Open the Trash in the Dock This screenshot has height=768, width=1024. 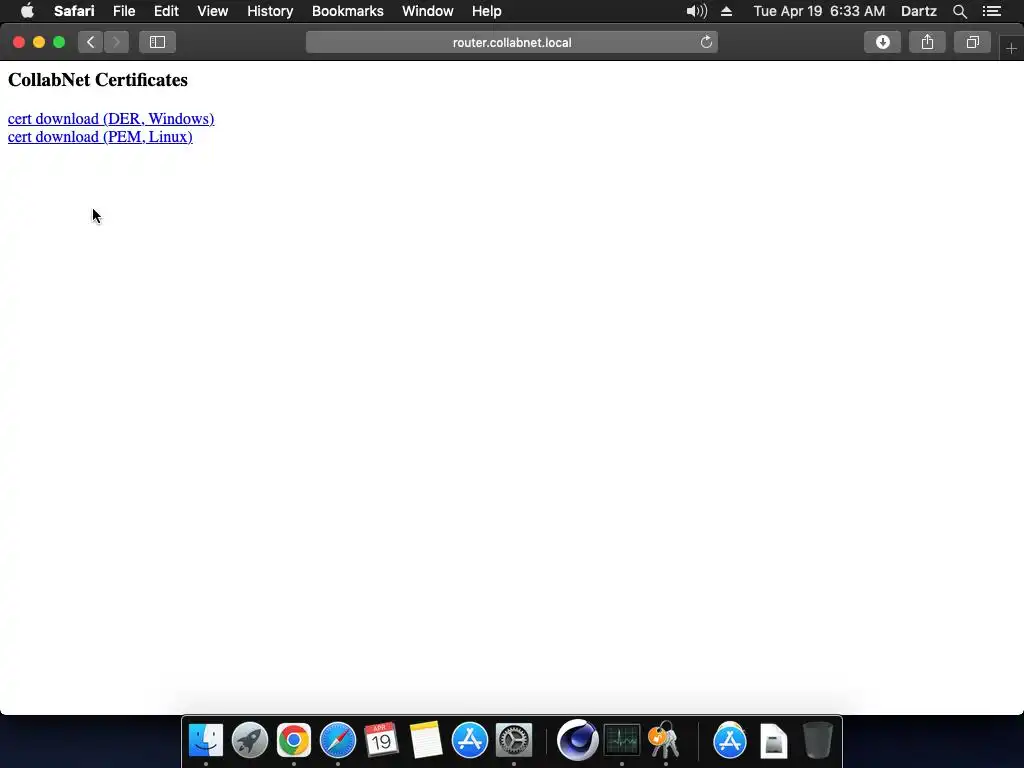click(818, 741)
